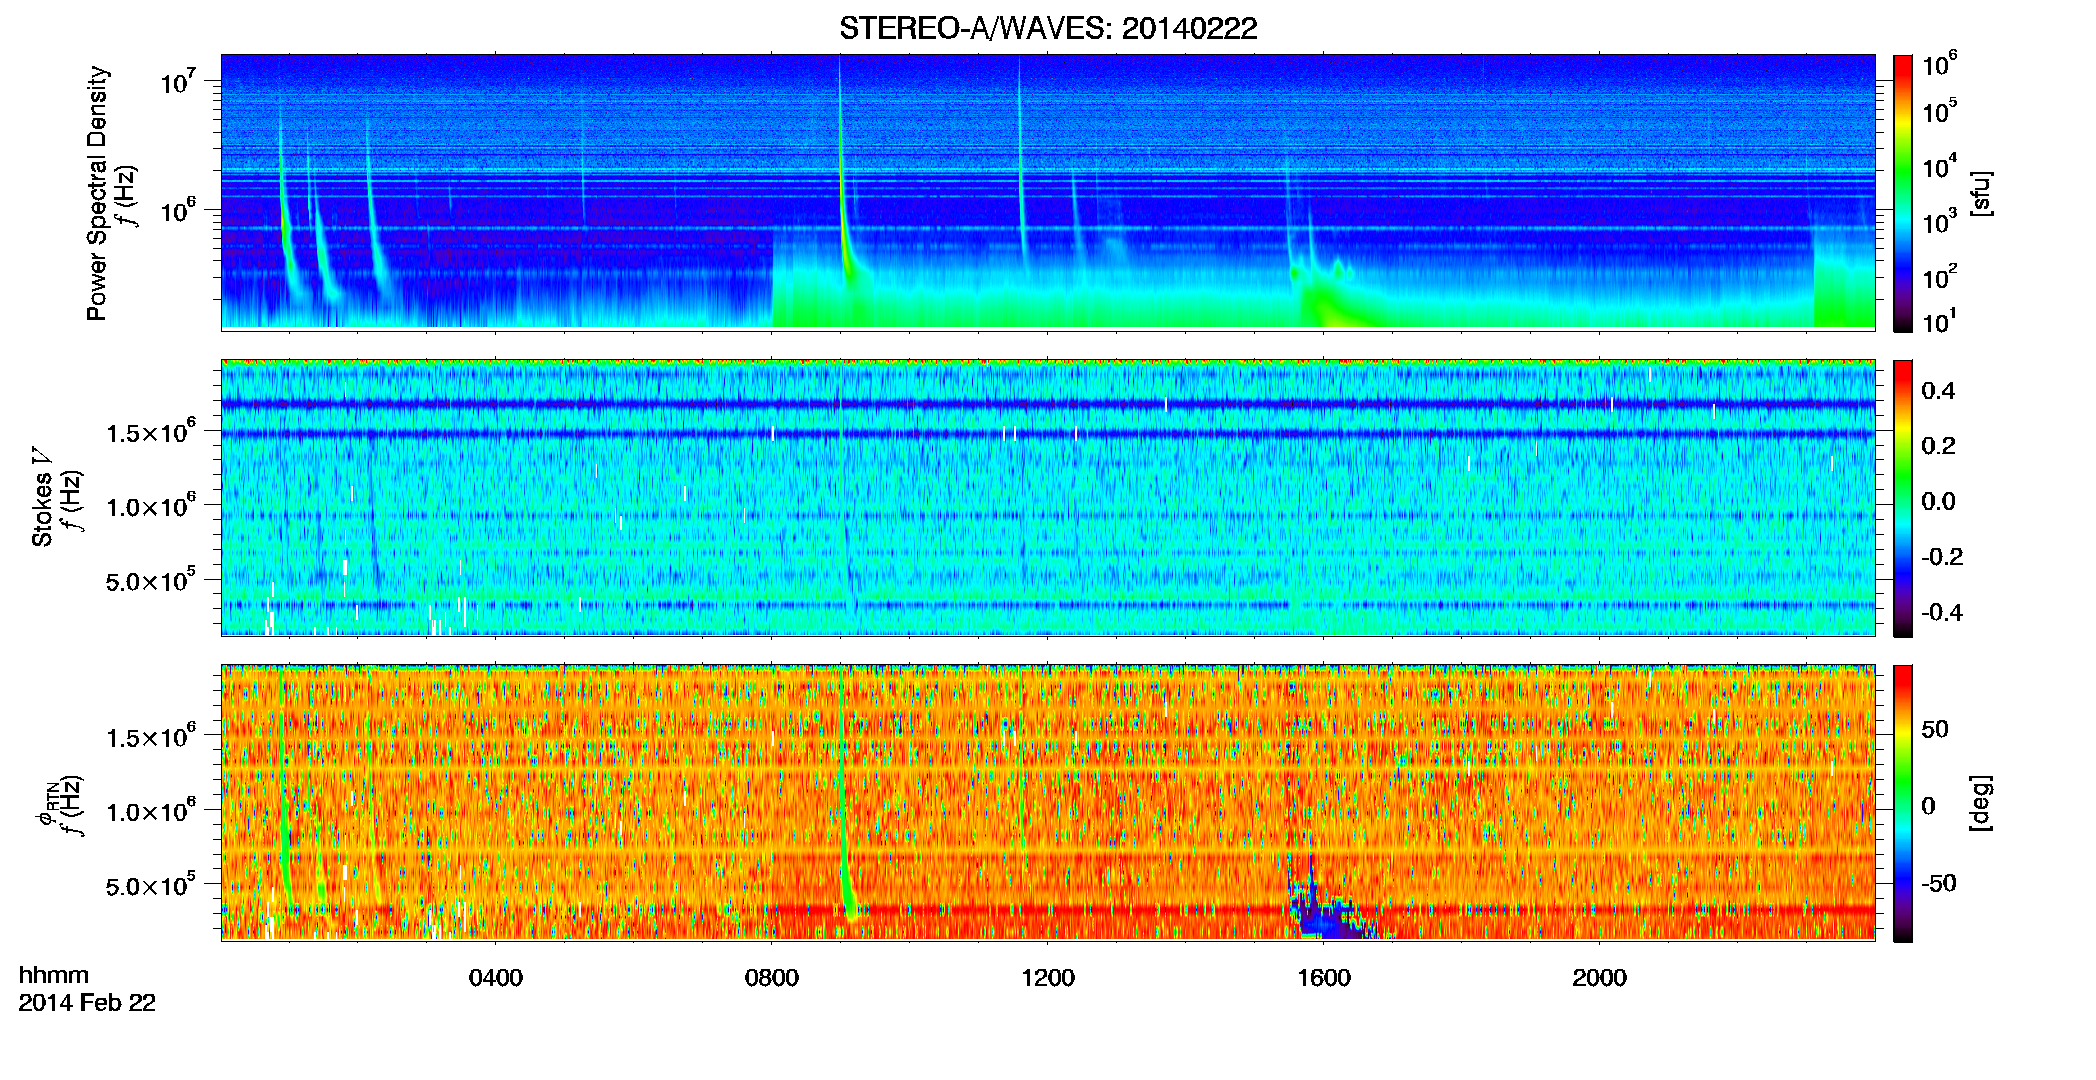2096x1080 pixels.
Task: Select the Stokes V axis label
Action: click(42, 497)
